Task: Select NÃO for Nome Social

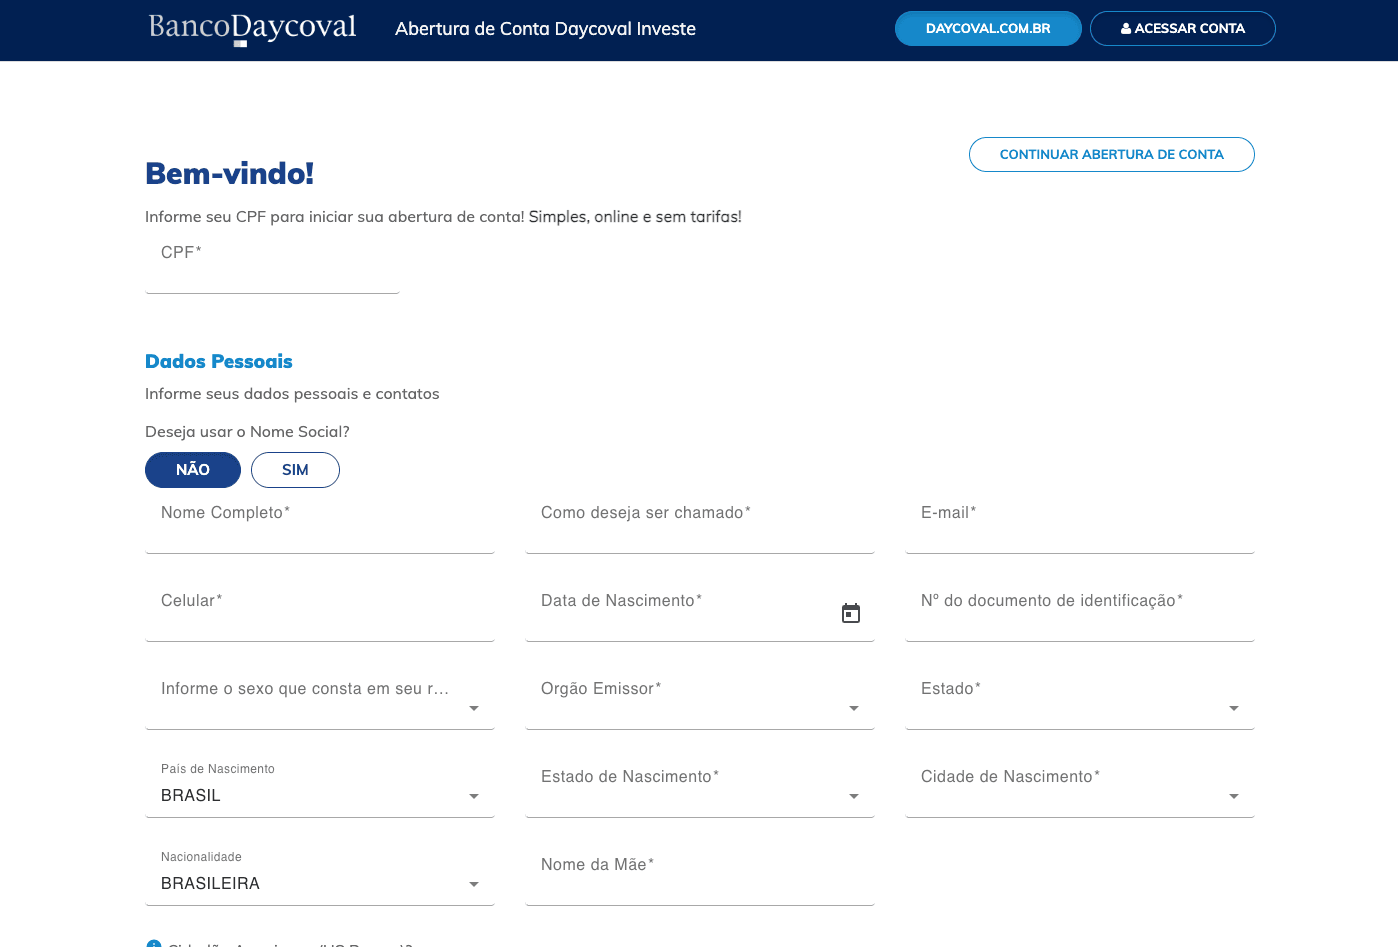Action: pyautogui.click(x=193, y=470)
